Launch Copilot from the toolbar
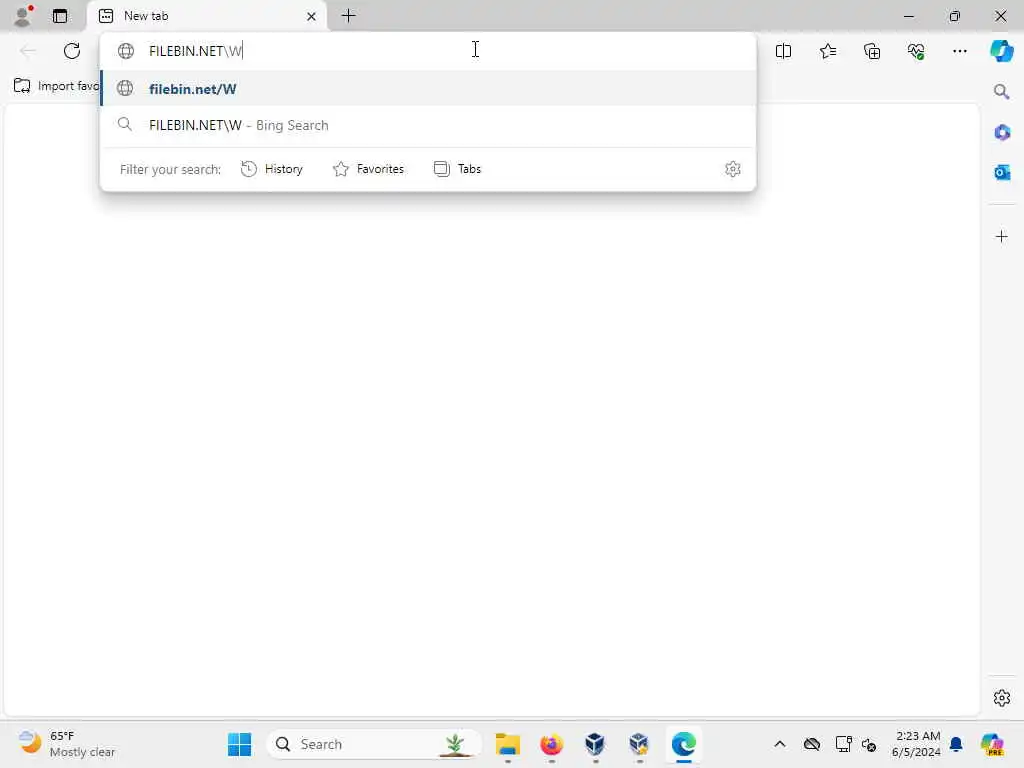This screenshot has width=1024, height=768. [1001, 51]
